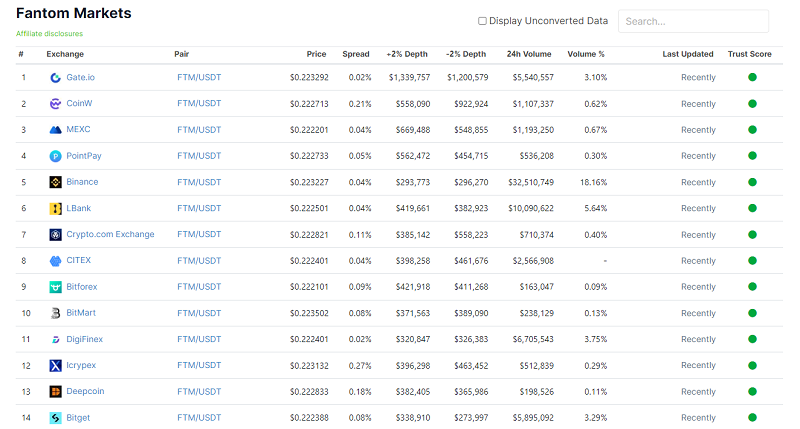Click the PointPay logo icon
Viewport: 800px width, 429px height.
click(x=56, y=156)
